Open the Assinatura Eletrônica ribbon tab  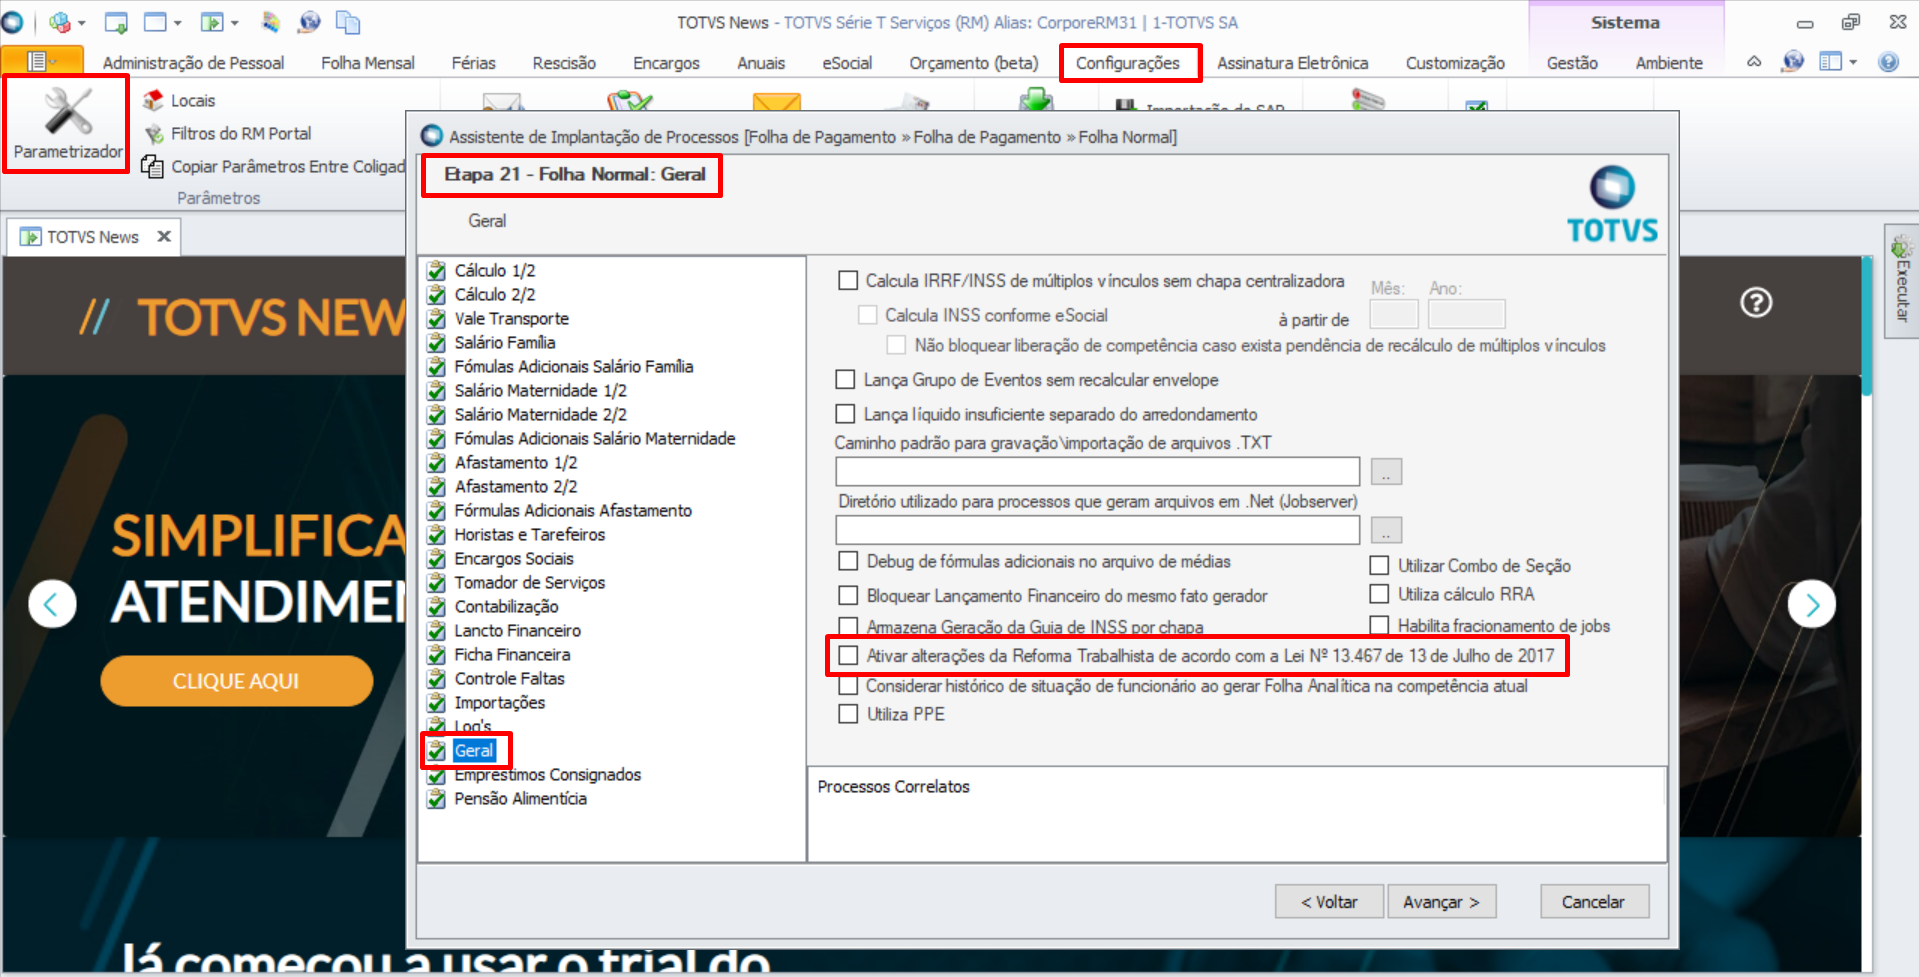1292,63
